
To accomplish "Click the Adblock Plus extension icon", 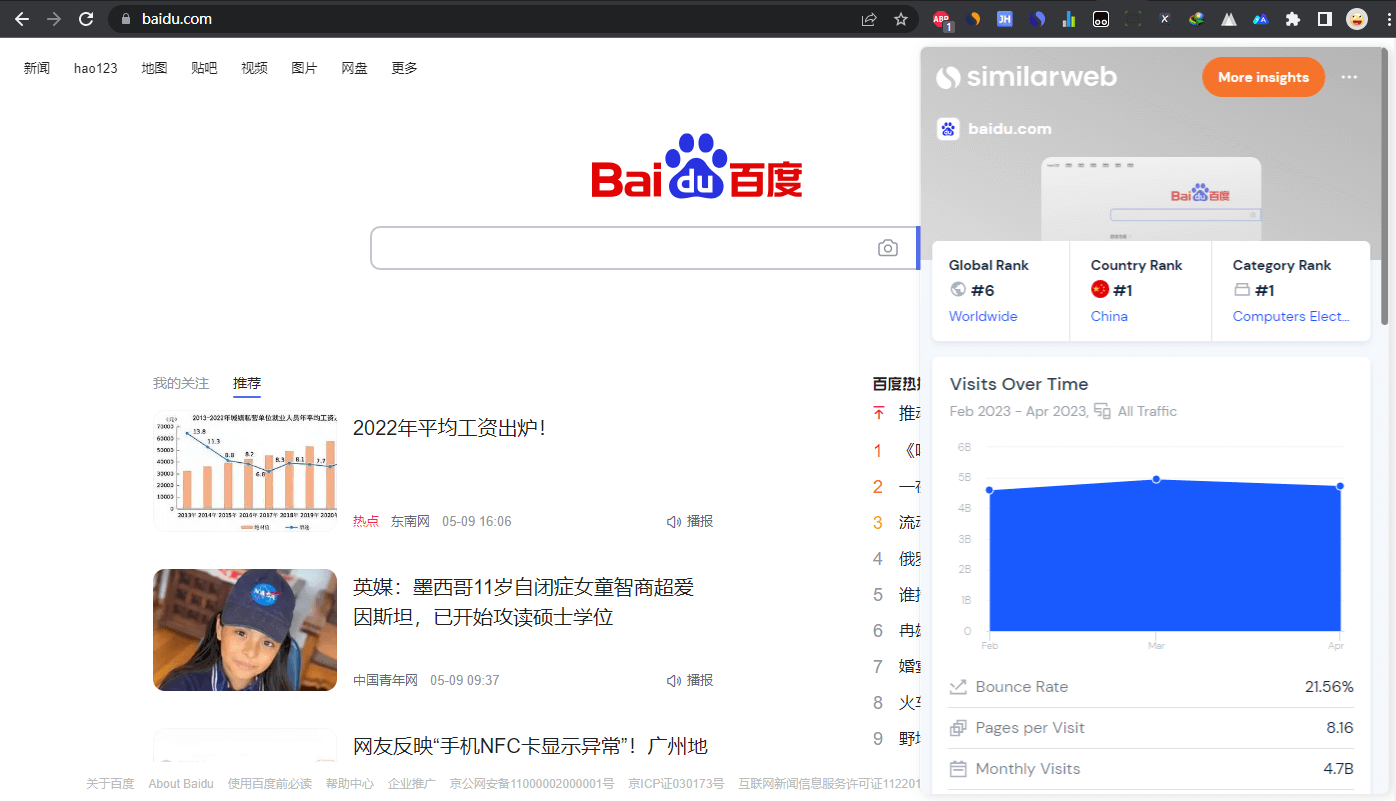I will [x=941, y=19].
